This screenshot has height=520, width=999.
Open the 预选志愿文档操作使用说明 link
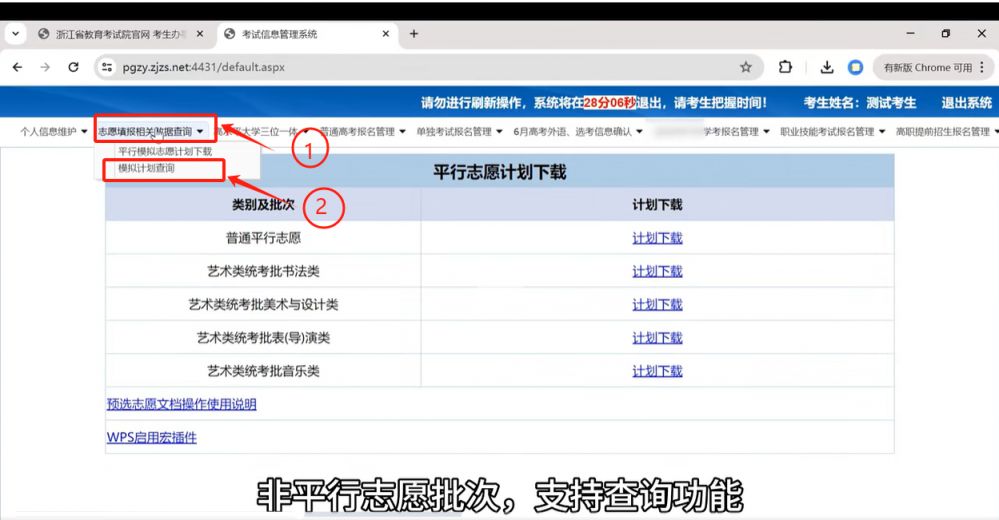pyautogui.click(x=181, y=404)
